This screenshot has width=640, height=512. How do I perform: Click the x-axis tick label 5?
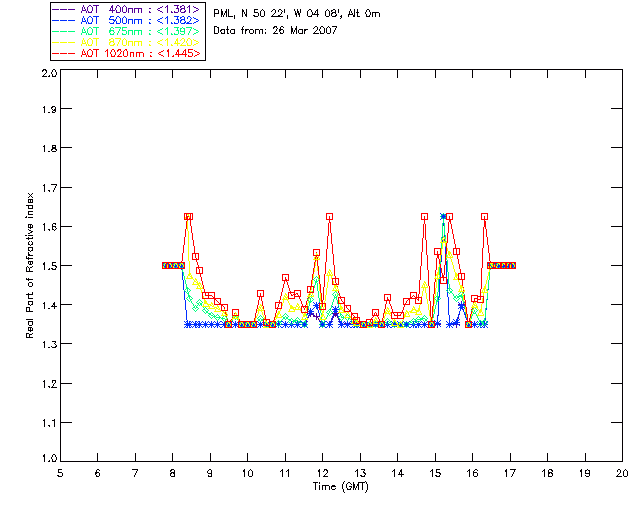tap(60, 473)
